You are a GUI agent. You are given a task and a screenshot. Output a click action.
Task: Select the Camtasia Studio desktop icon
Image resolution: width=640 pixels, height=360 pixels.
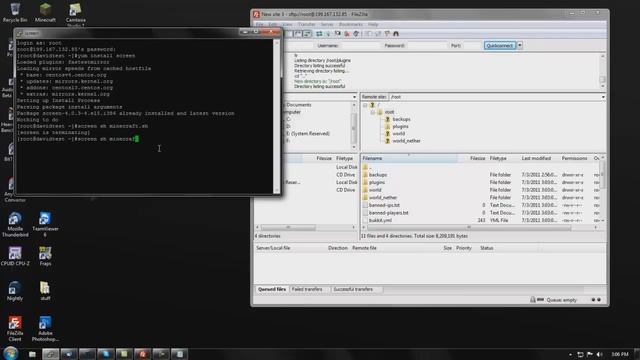click(76, 15)
